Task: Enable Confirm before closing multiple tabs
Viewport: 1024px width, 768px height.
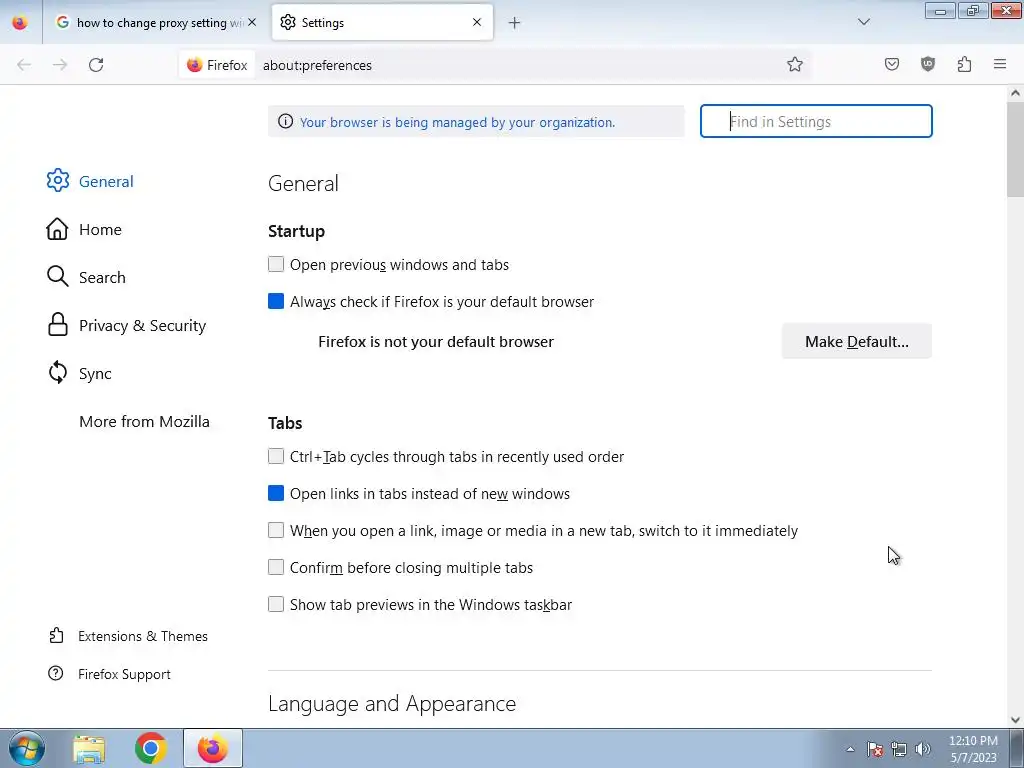Action: (x=276, y=567)
